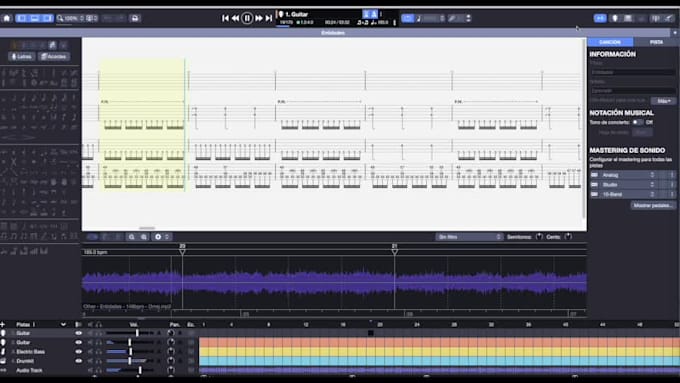Click the Acordes button

54,57
